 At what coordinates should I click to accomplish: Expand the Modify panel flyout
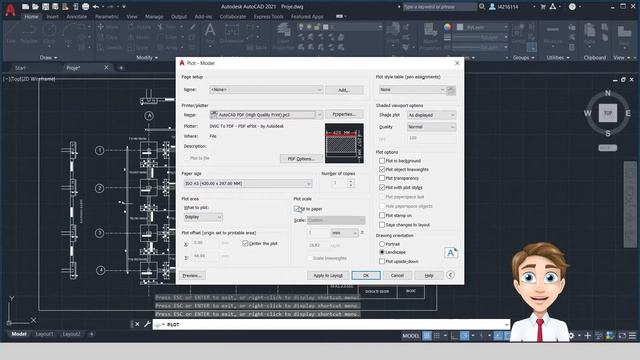pos(147,58)
